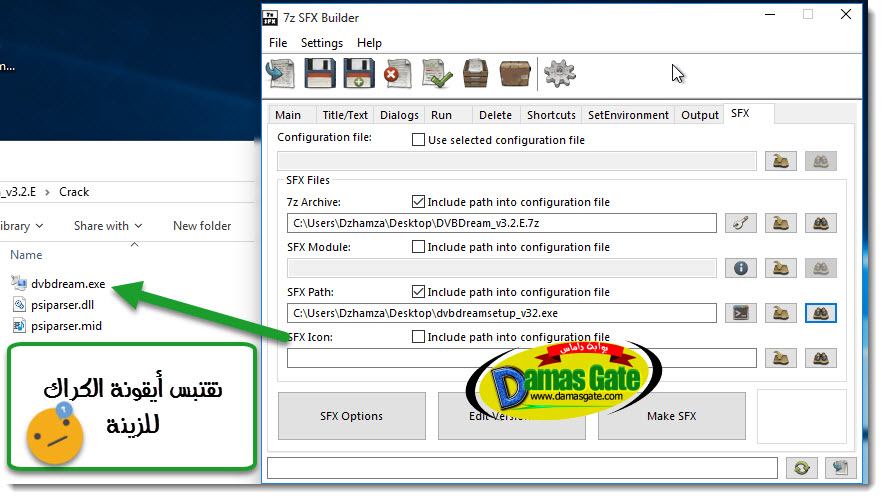The image size is (883, 499).
Task: Switch to the Output tab
Action: coord(699,115)
